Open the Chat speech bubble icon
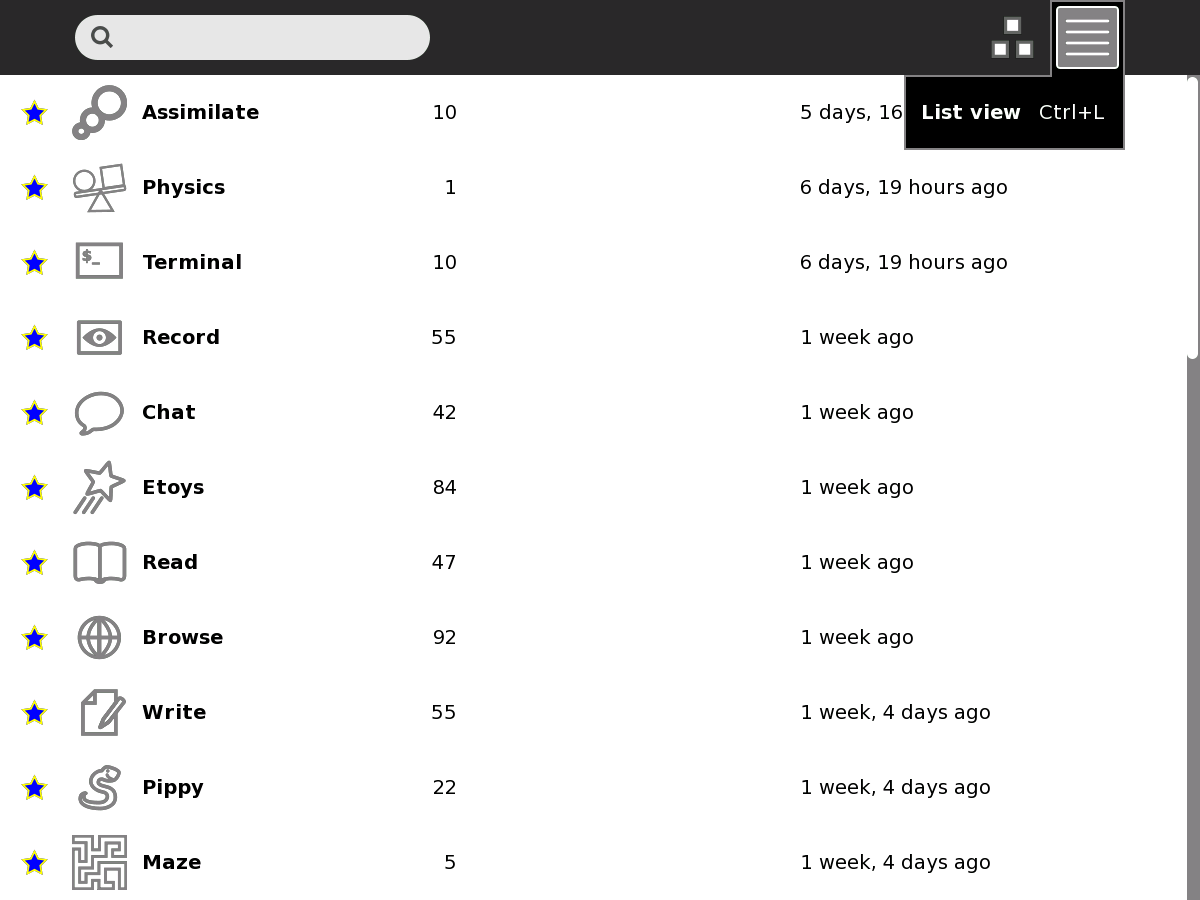Screen dimensions: 1200x900 (x=99, y=412)
